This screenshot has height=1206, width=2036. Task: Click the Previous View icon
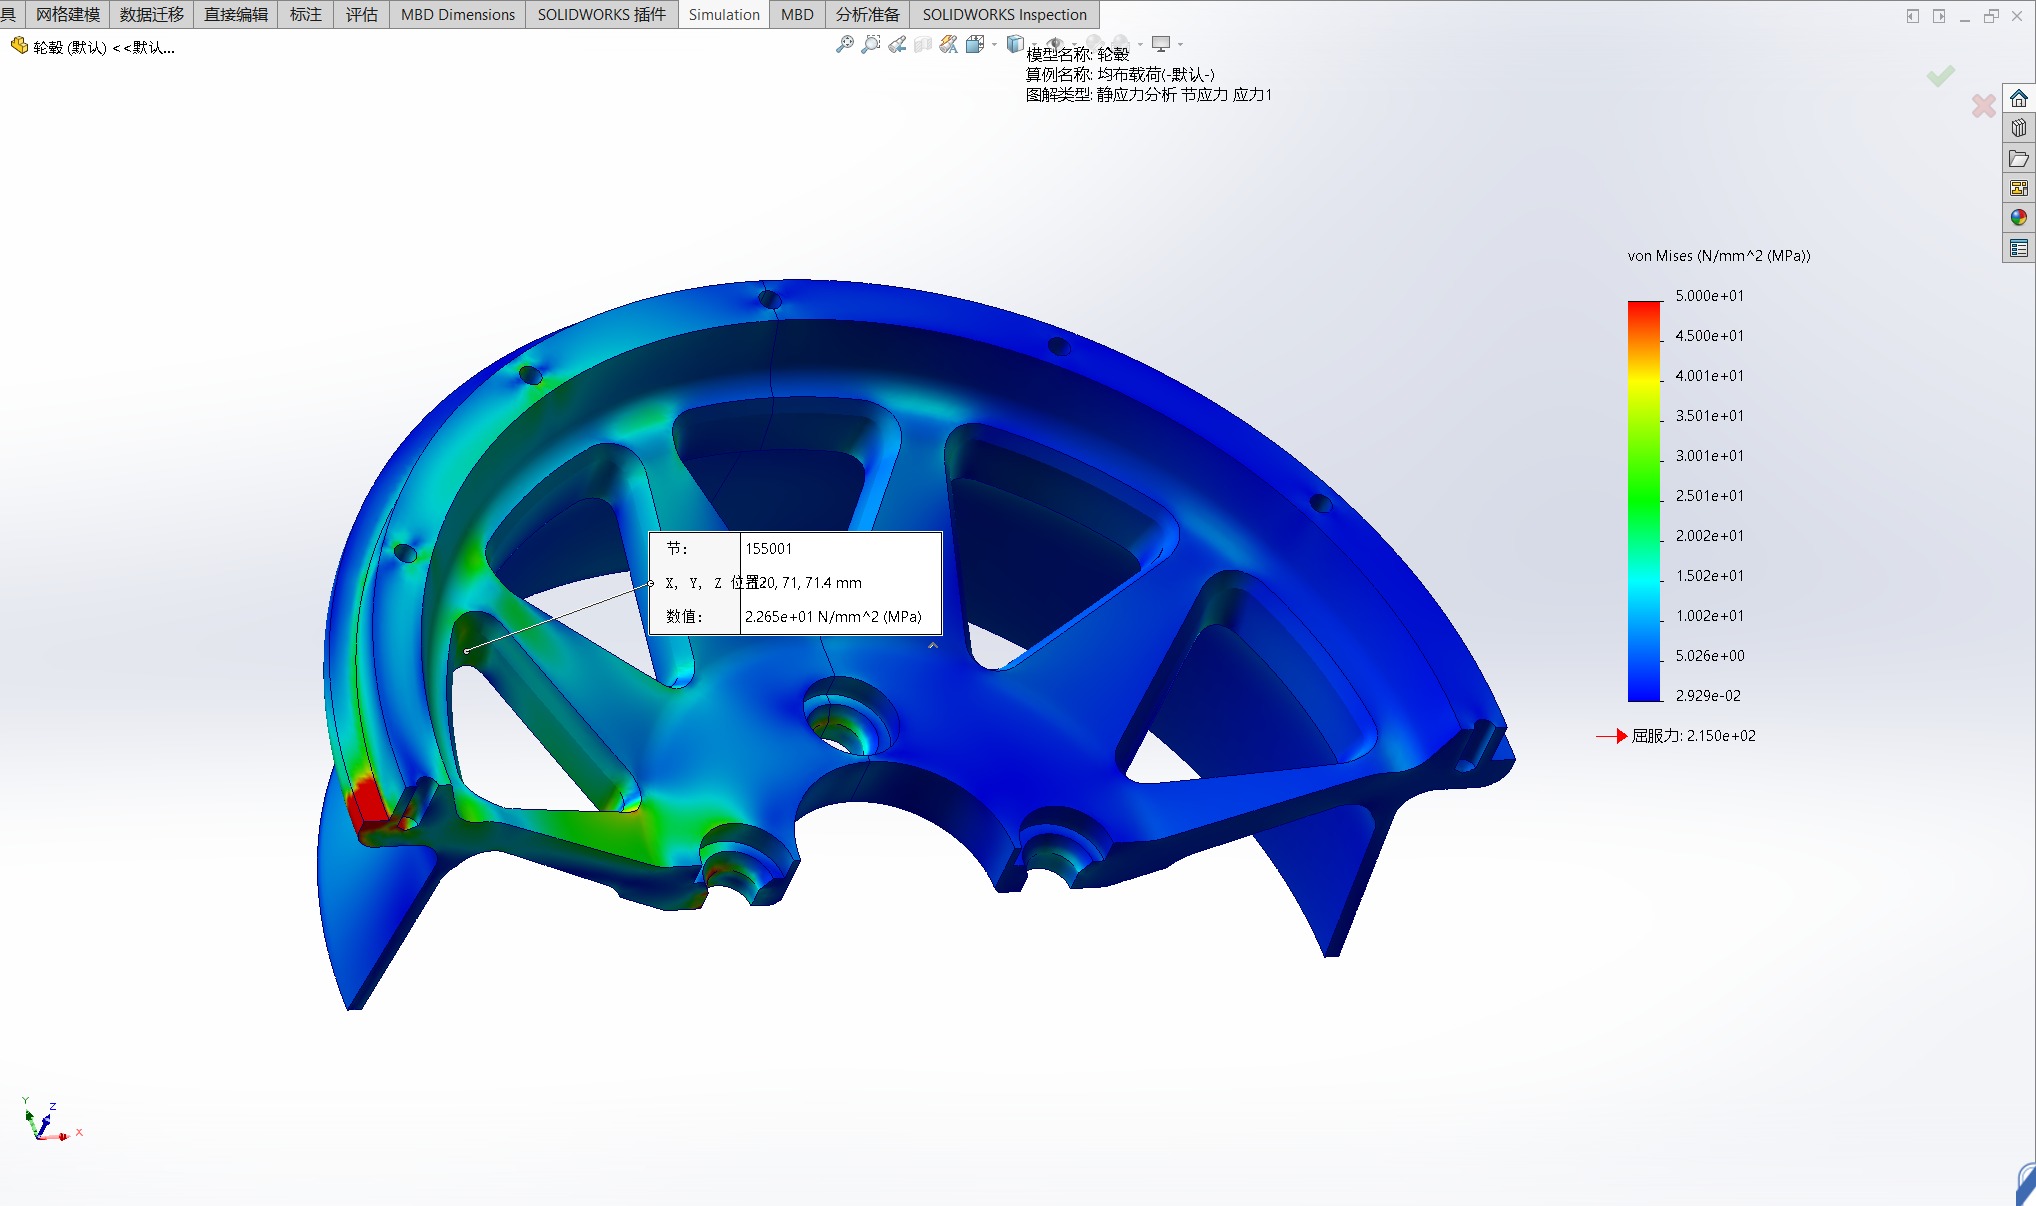(x=897, y=44)
